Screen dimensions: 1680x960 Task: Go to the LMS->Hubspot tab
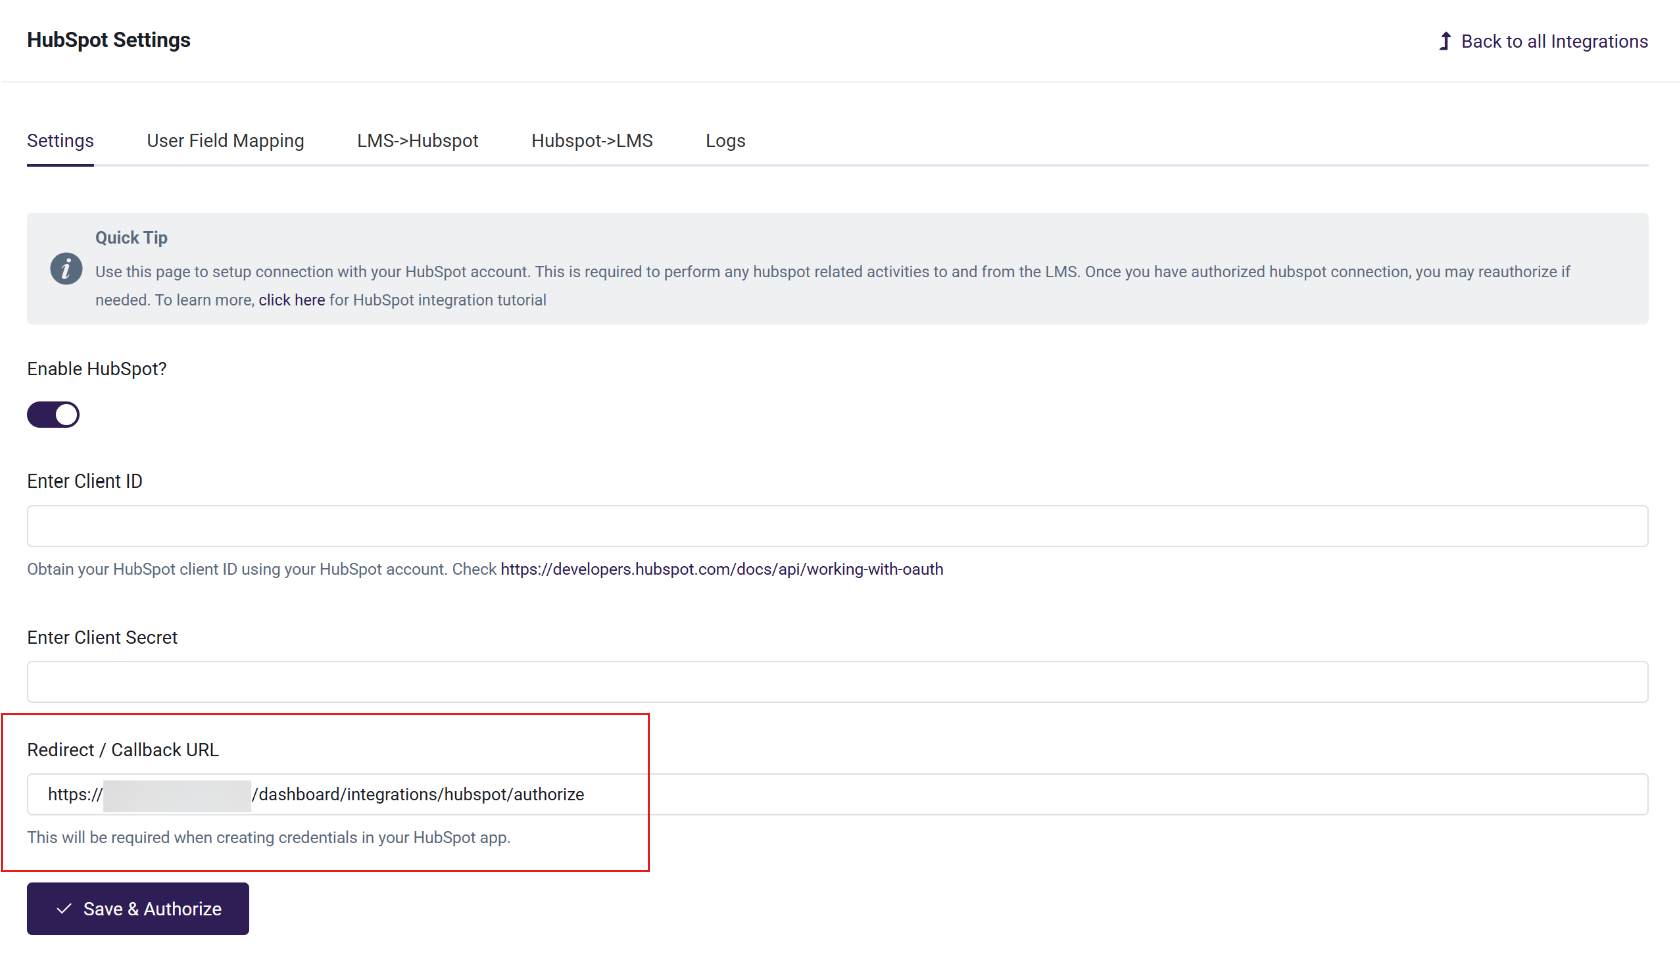click(x=417, y=141)
